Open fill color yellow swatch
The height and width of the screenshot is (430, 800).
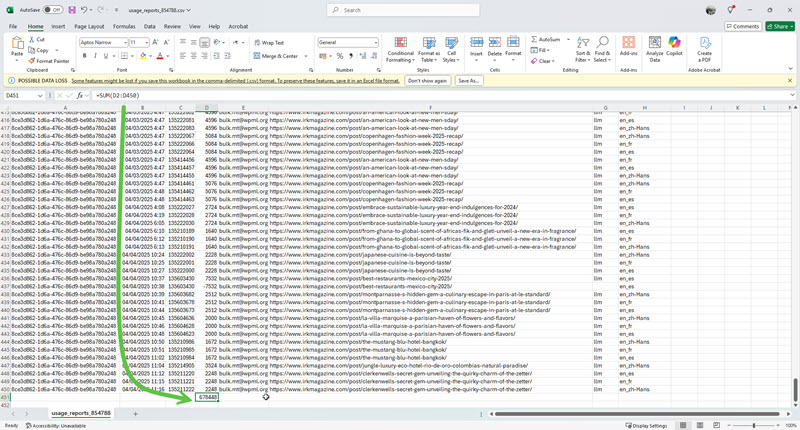point(143,56)
